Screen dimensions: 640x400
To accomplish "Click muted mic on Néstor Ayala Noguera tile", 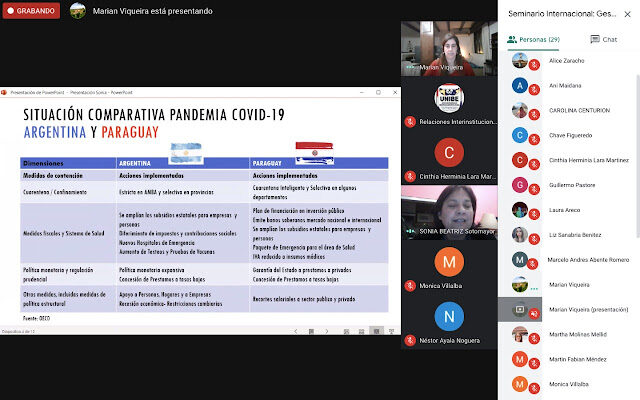I will [x=410, y=340].
